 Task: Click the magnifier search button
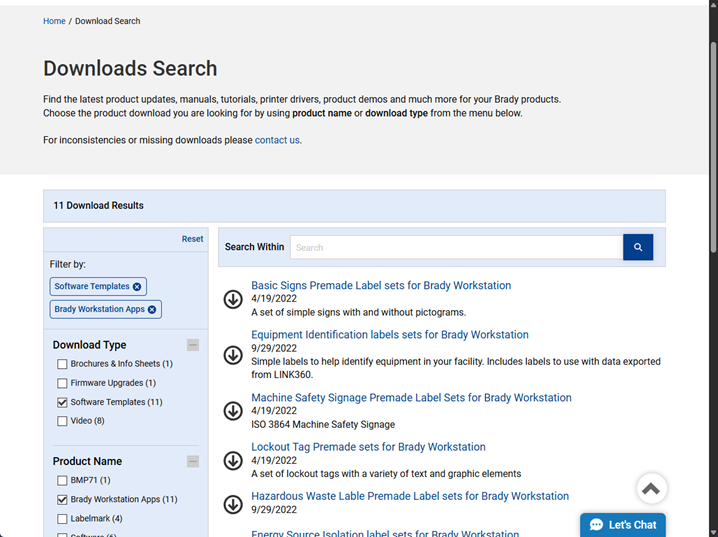[638, 247]
